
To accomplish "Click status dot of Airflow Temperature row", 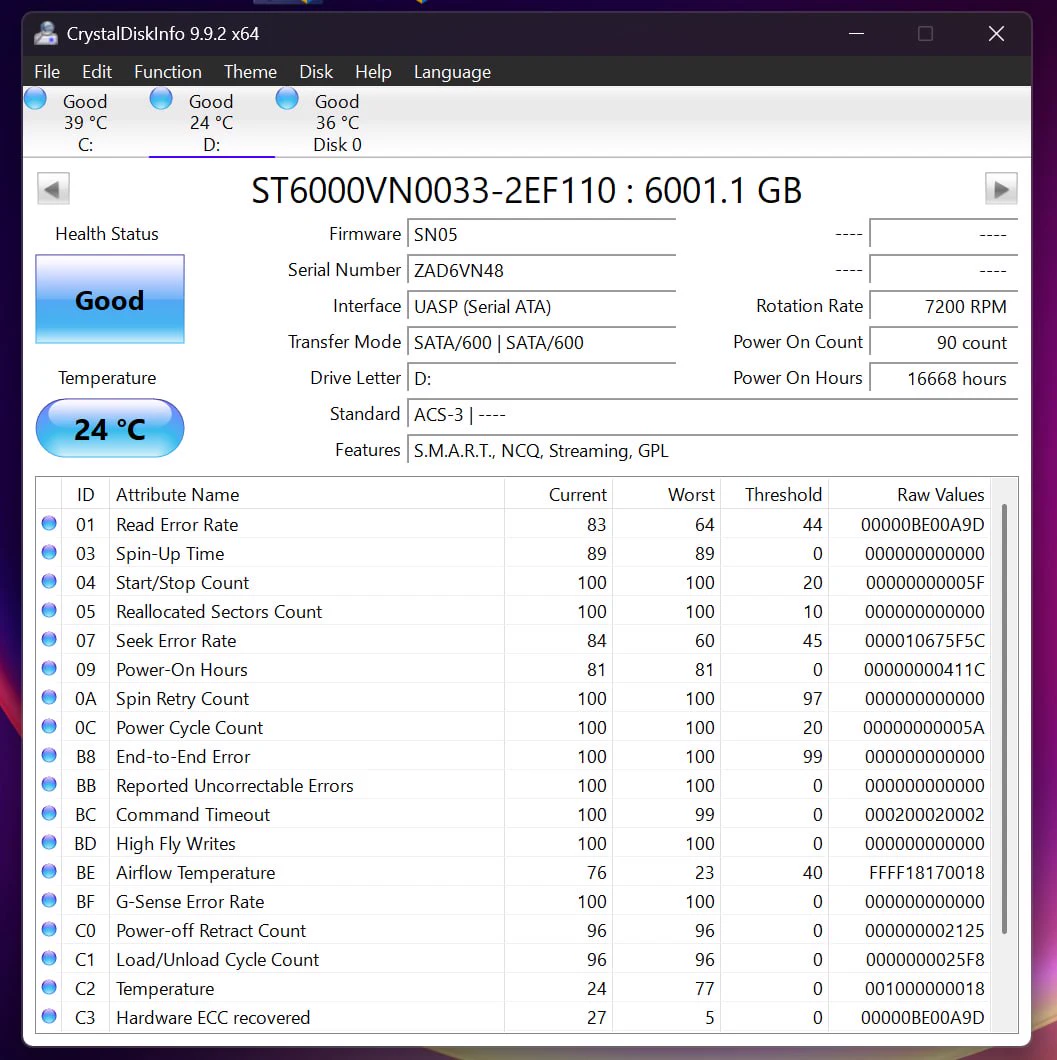I will 49,871.
